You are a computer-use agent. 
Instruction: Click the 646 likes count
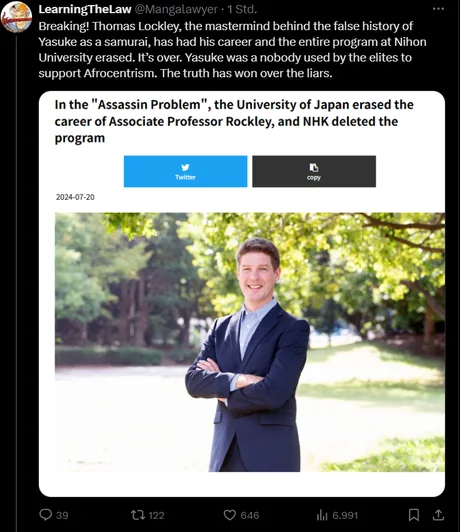tap(250, 515)
